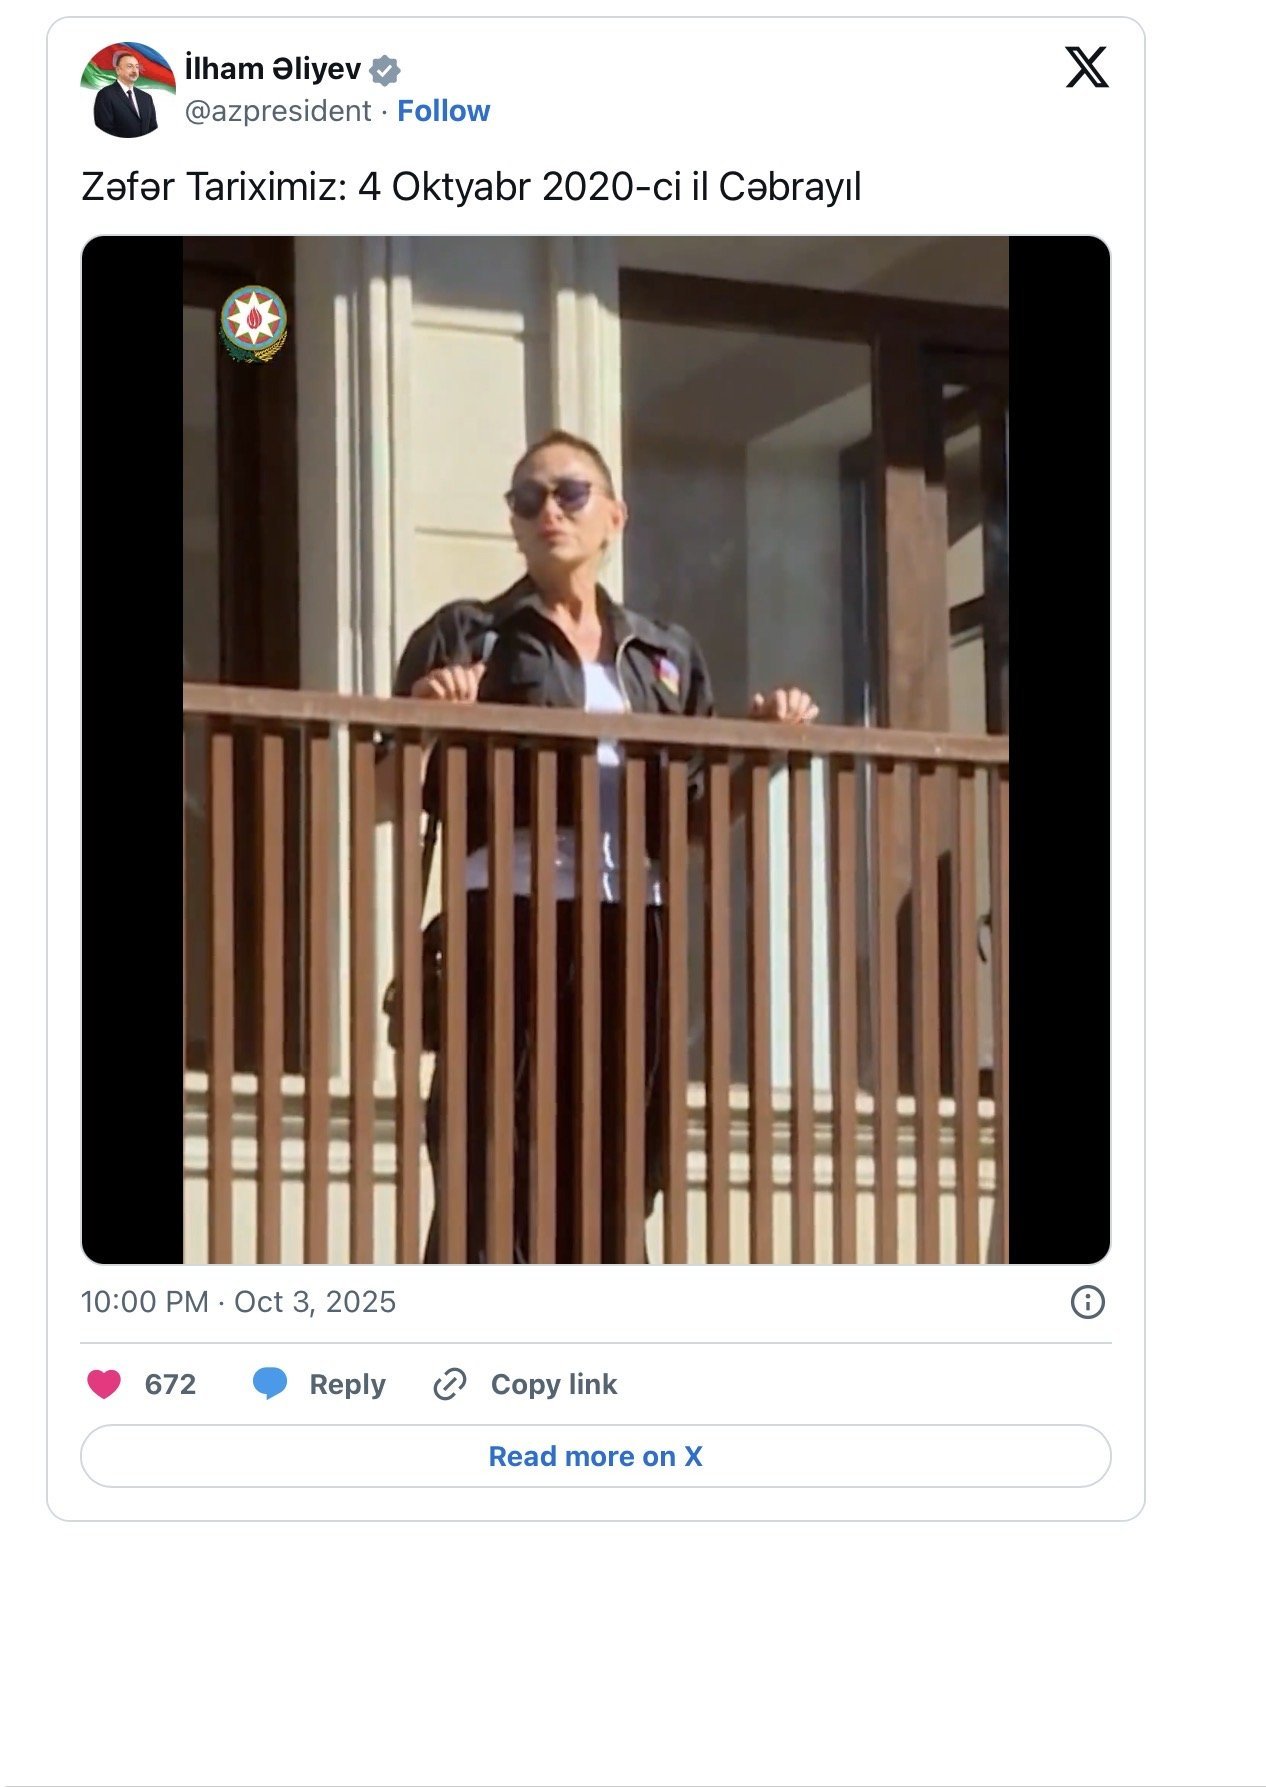The width and height of the screenshot is (1266, 1787).
Task: Click the emblem watermark in the video
Action: point(254,323)
